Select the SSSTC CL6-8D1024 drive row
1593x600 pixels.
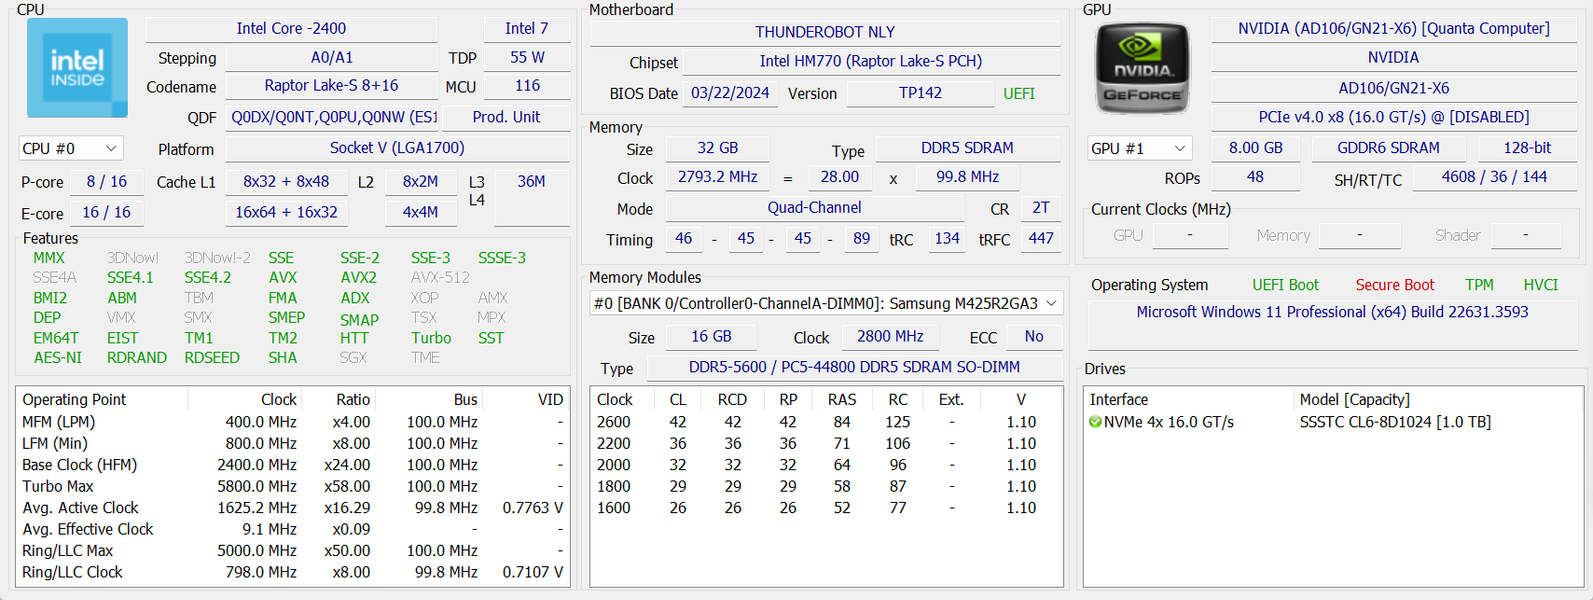[1333, 422]
